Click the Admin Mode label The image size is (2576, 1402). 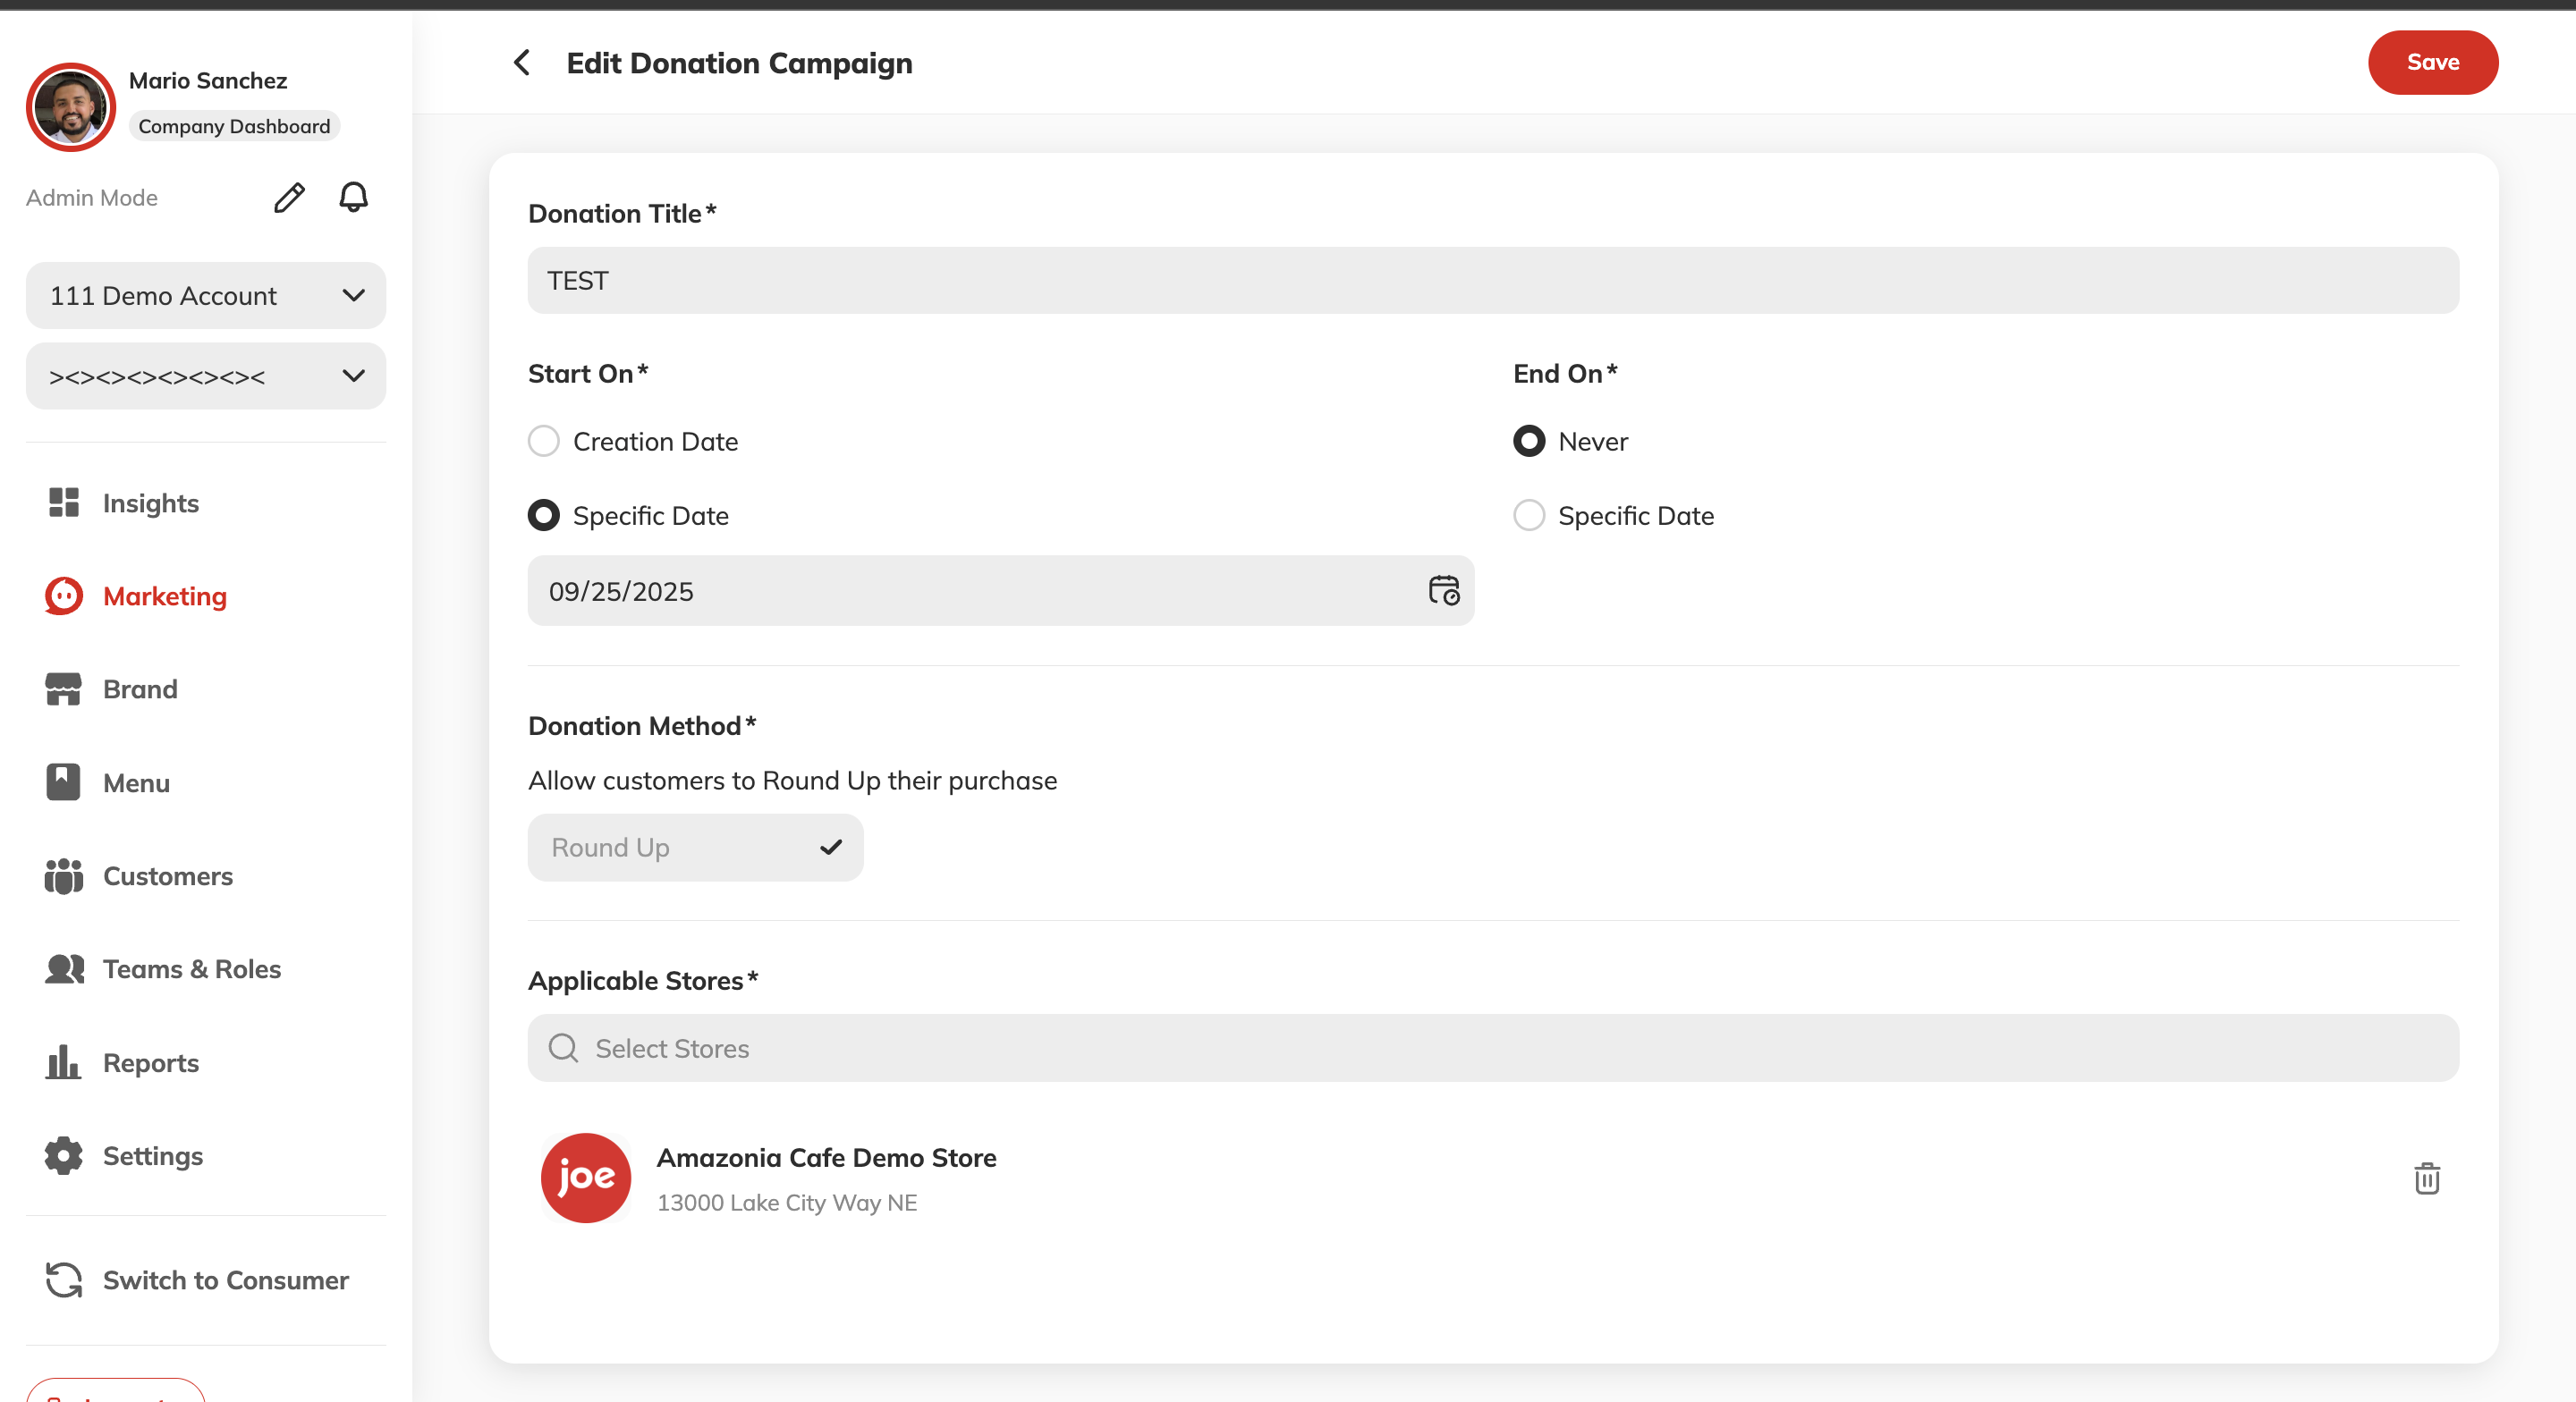pos(91,197)
